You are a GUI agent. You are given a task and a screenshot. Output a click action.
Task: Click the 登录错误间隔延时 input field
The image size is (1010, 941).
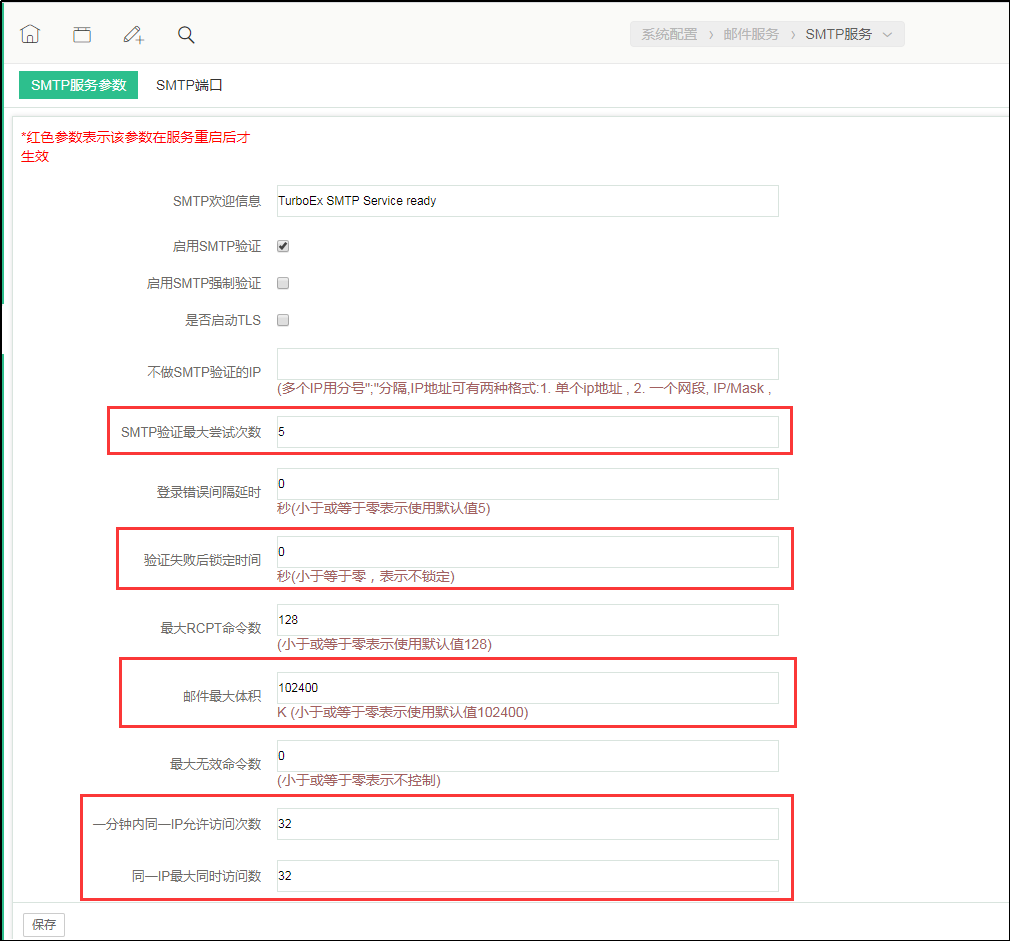tap(527, 484)
